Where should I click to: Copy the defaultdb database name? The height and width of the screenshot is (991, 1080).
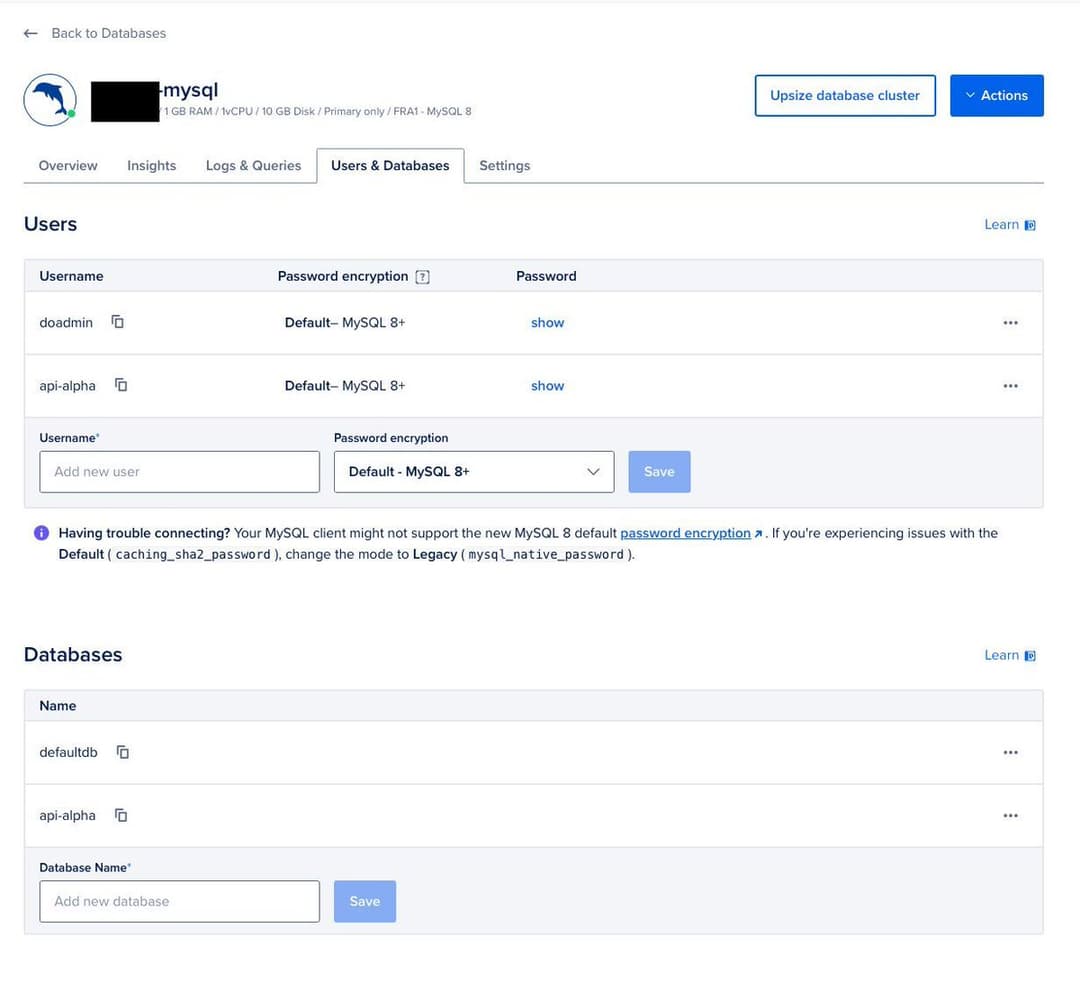[123, 752]
